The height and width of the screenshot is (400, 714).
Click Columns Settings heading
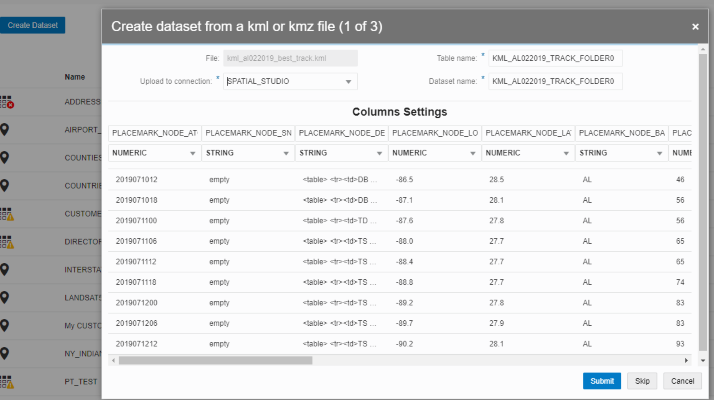coord(399,112)
